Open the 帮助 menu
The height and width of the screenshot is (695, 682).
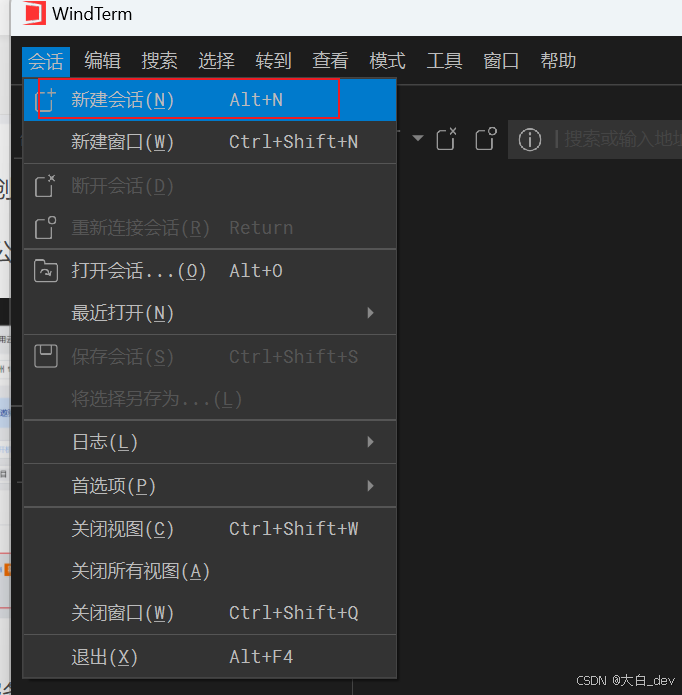pyautogui.click(x=558, y=61)
